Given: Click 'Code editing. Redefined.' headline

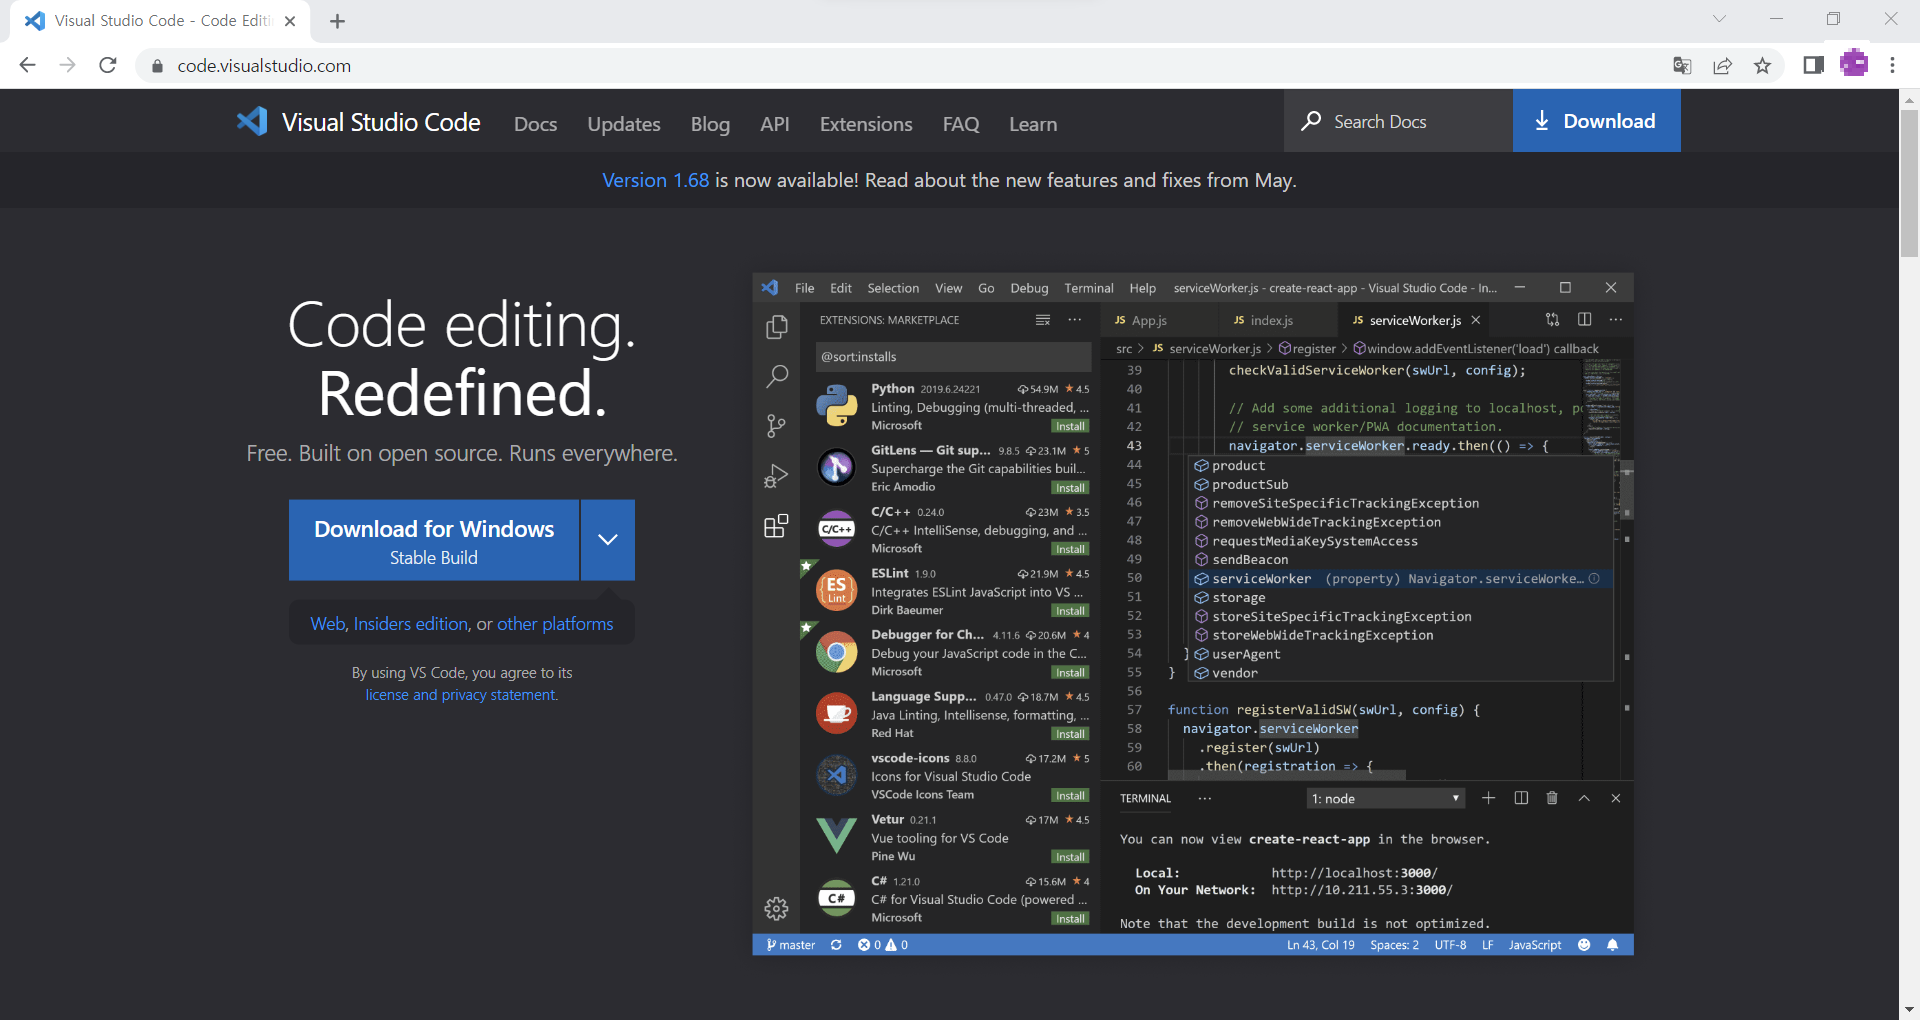Looking at the screenshot, I should (x=462, y=358).
